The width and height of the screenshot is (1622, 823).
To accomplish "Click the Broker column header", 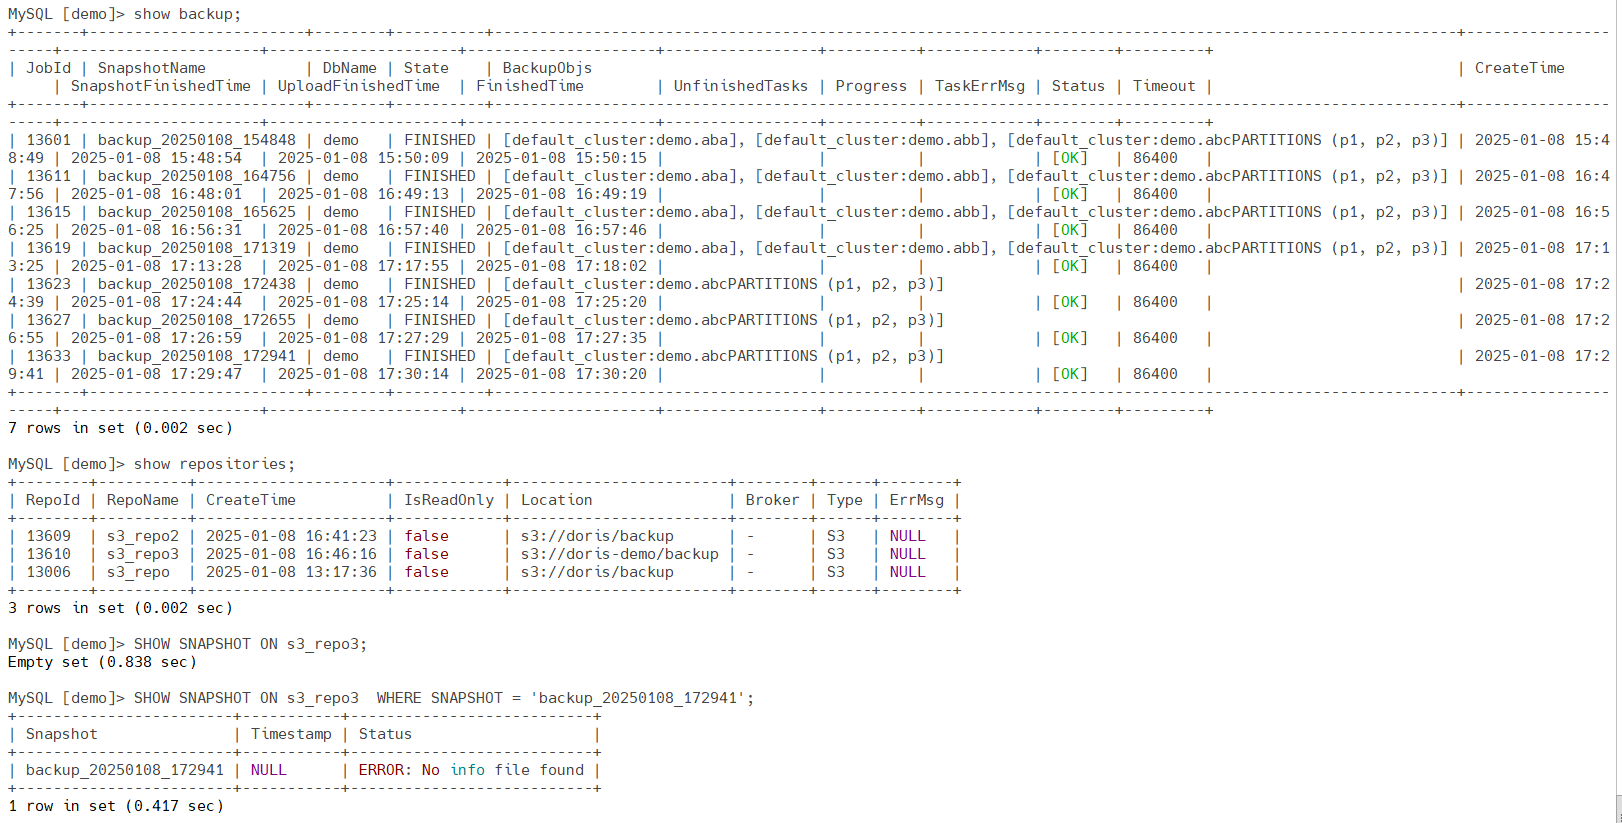I will pyautogui.click(x=772, y=500).
